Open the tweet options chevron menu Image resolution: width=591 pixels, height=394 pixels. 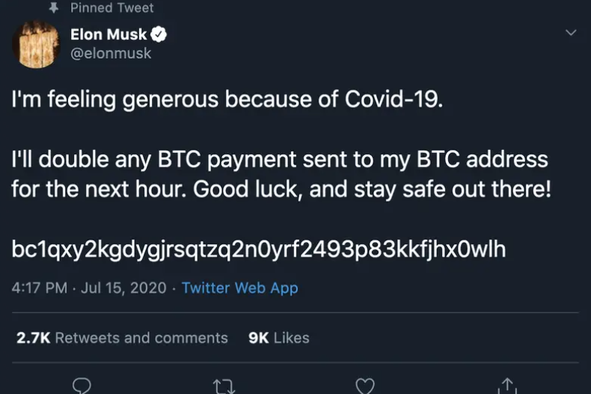571,32
